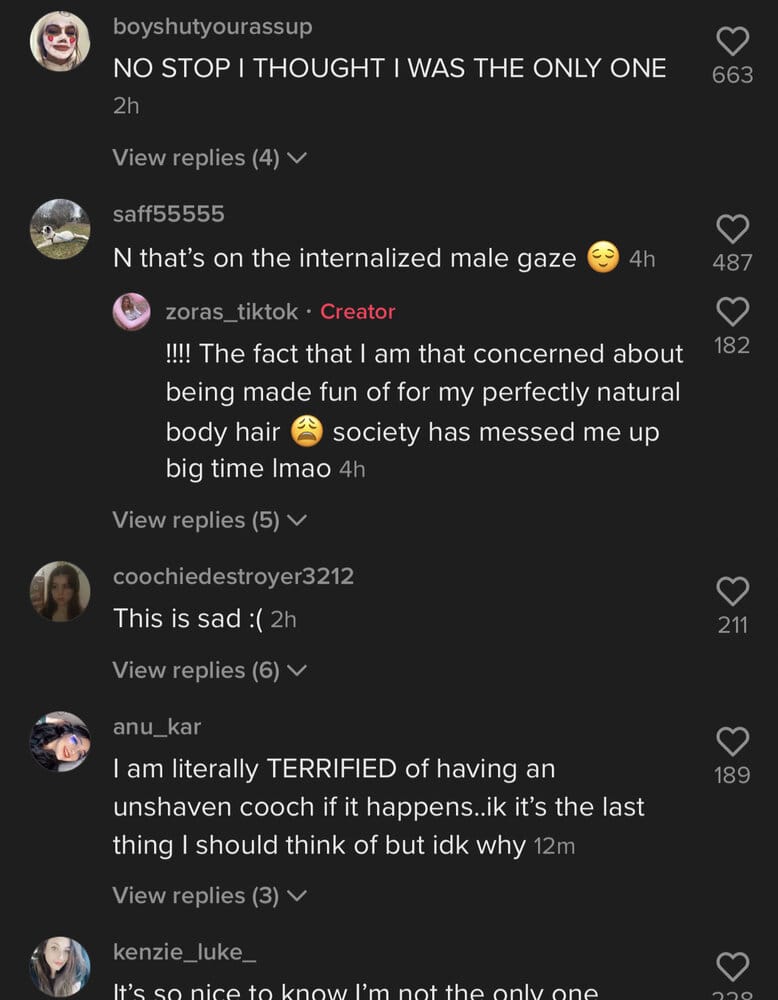Like coochiedestroyer3212's comment
This screenshot has width=778, height=1000.
coord(733,591)
